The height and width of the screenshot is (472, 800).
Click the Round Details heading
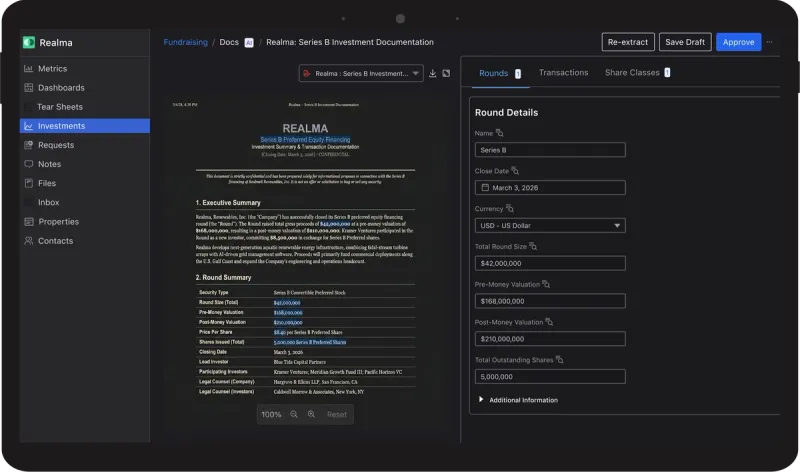[x=506, y=112]
